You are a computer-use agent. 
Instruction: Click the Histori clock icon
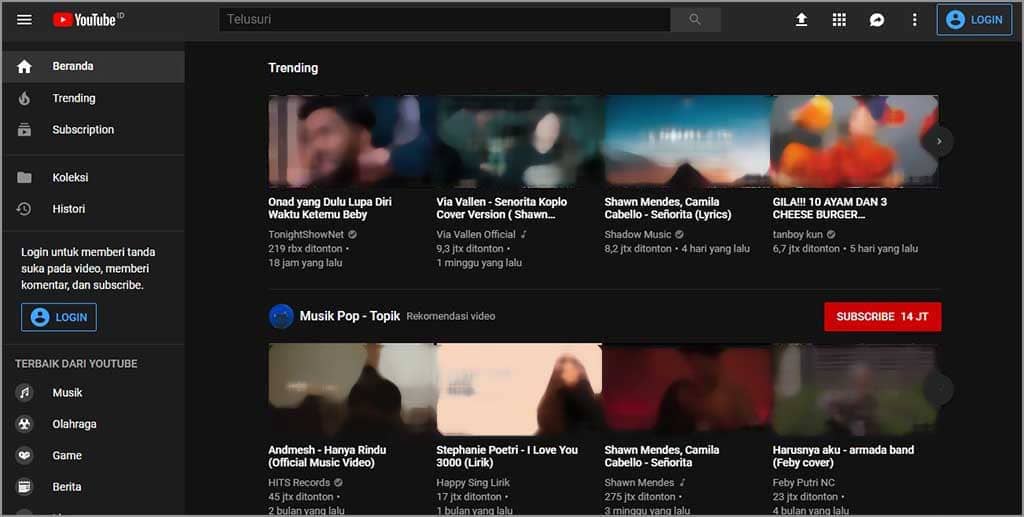pos(24,209)
